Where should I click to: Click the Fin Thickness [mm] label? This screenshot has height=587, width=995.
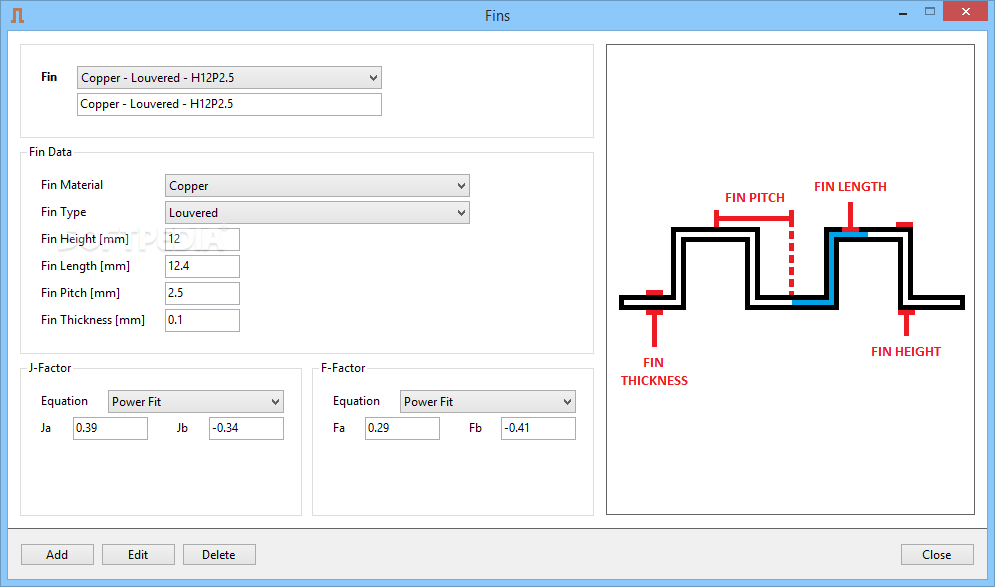[x=93, y=320]
